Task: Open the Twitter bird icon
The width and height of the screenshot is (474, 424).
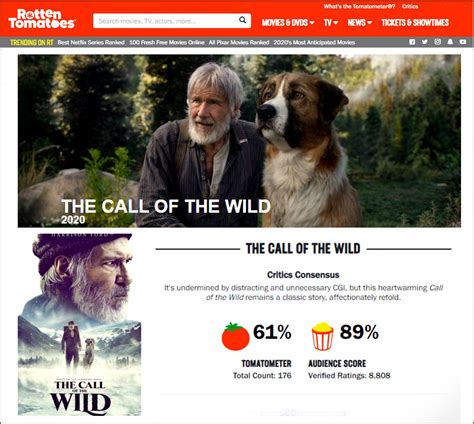Action: point(425,42)
